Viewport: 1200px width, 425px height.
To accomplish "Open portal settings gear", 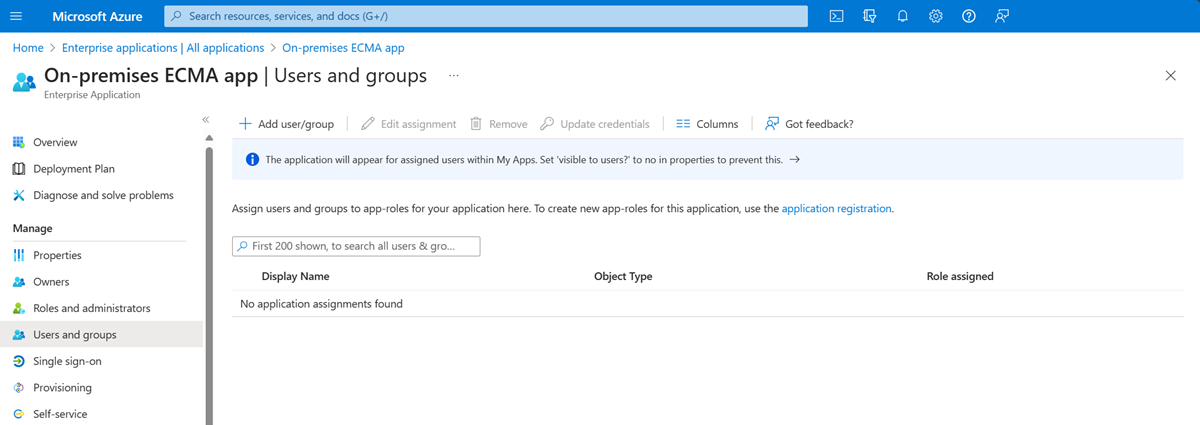I will [935, 16].
